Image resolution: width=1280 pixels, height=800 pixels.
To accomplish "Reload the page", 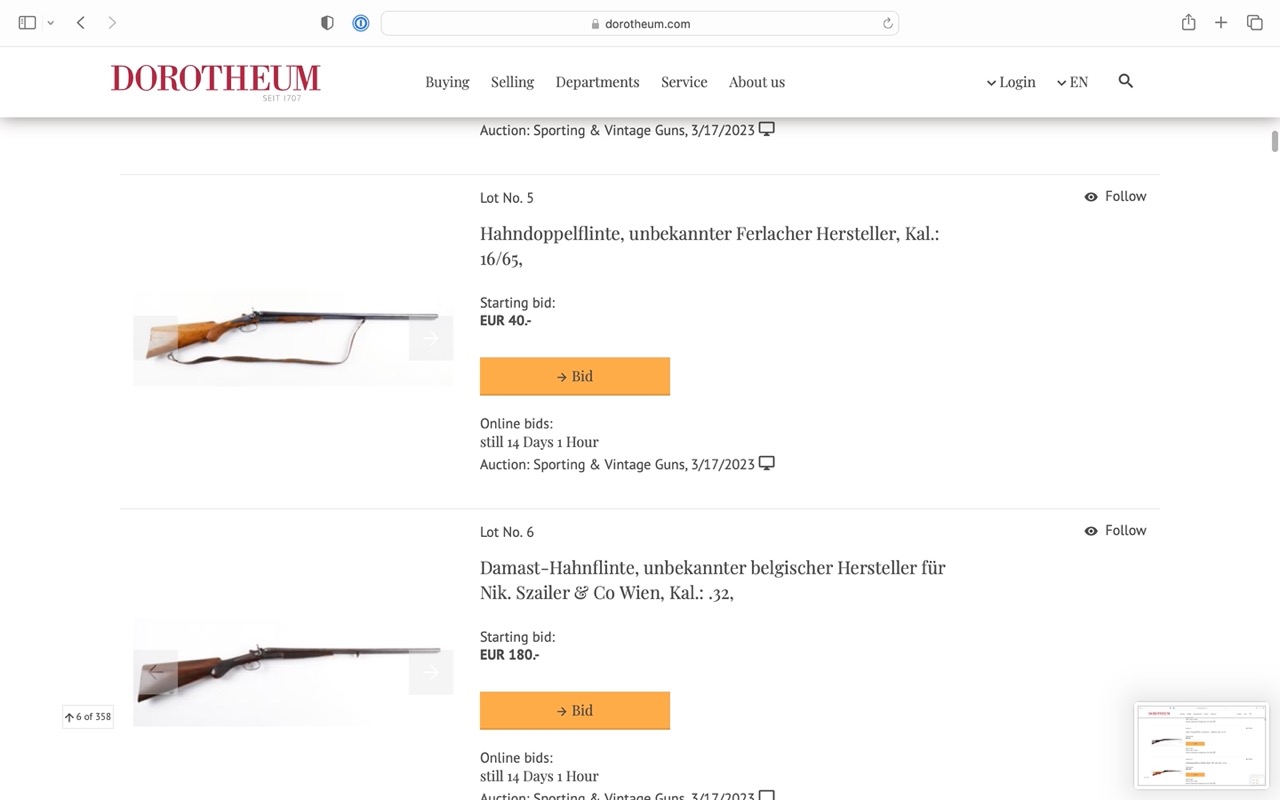I will pyautogui.click(x=887, y=23).
